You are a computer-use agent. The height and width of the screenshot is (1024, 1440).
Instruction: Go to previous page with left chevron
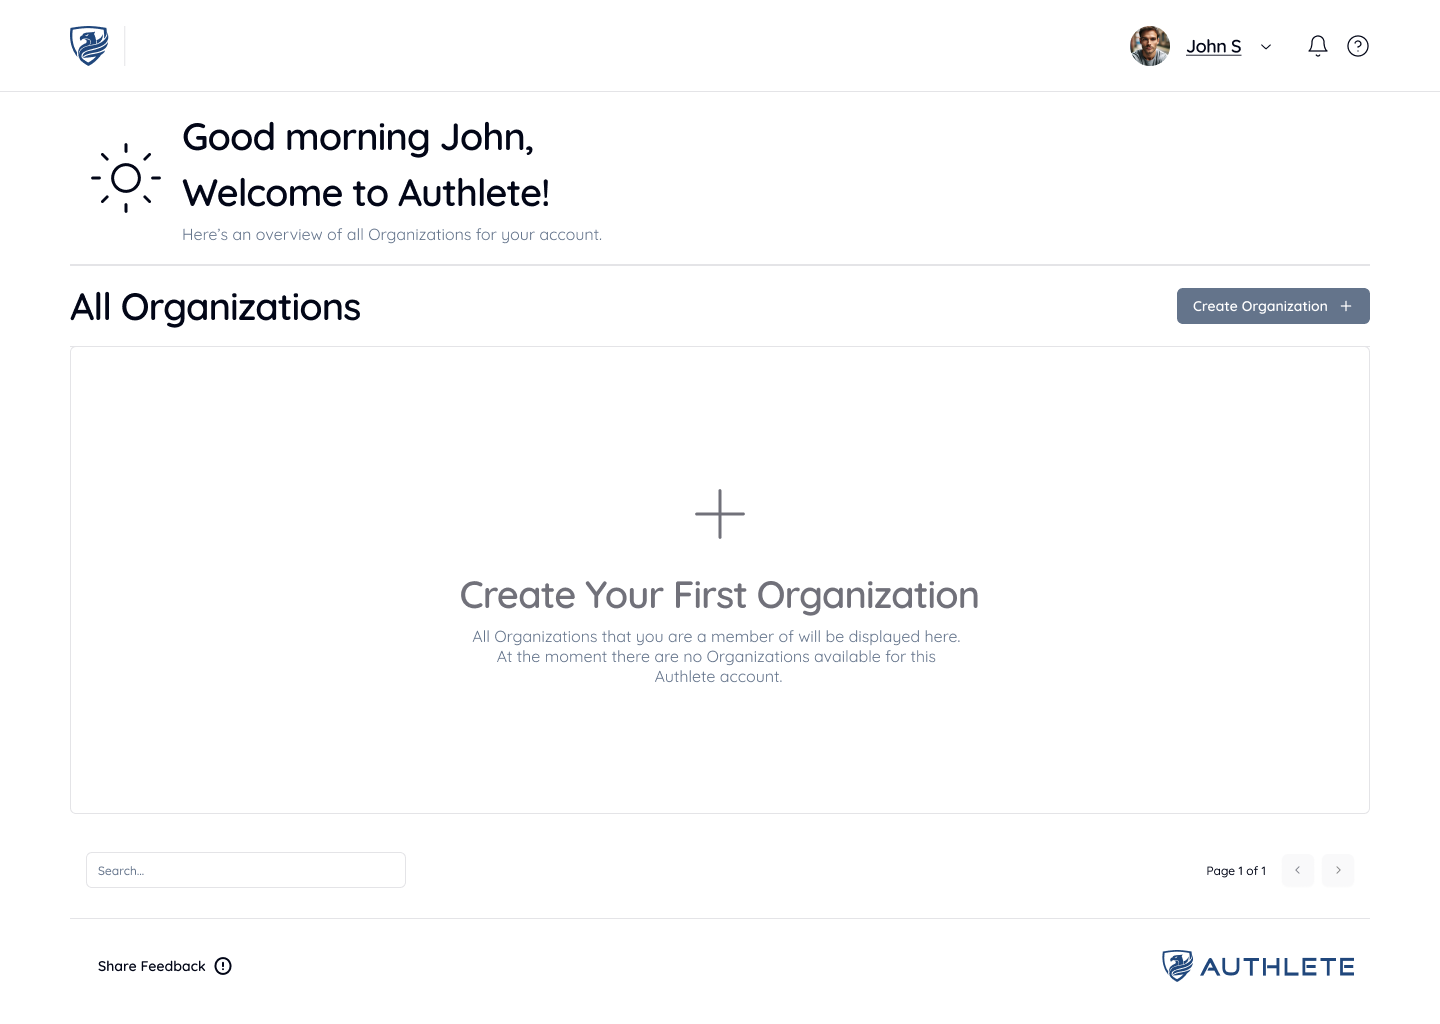click(1298, 870)
